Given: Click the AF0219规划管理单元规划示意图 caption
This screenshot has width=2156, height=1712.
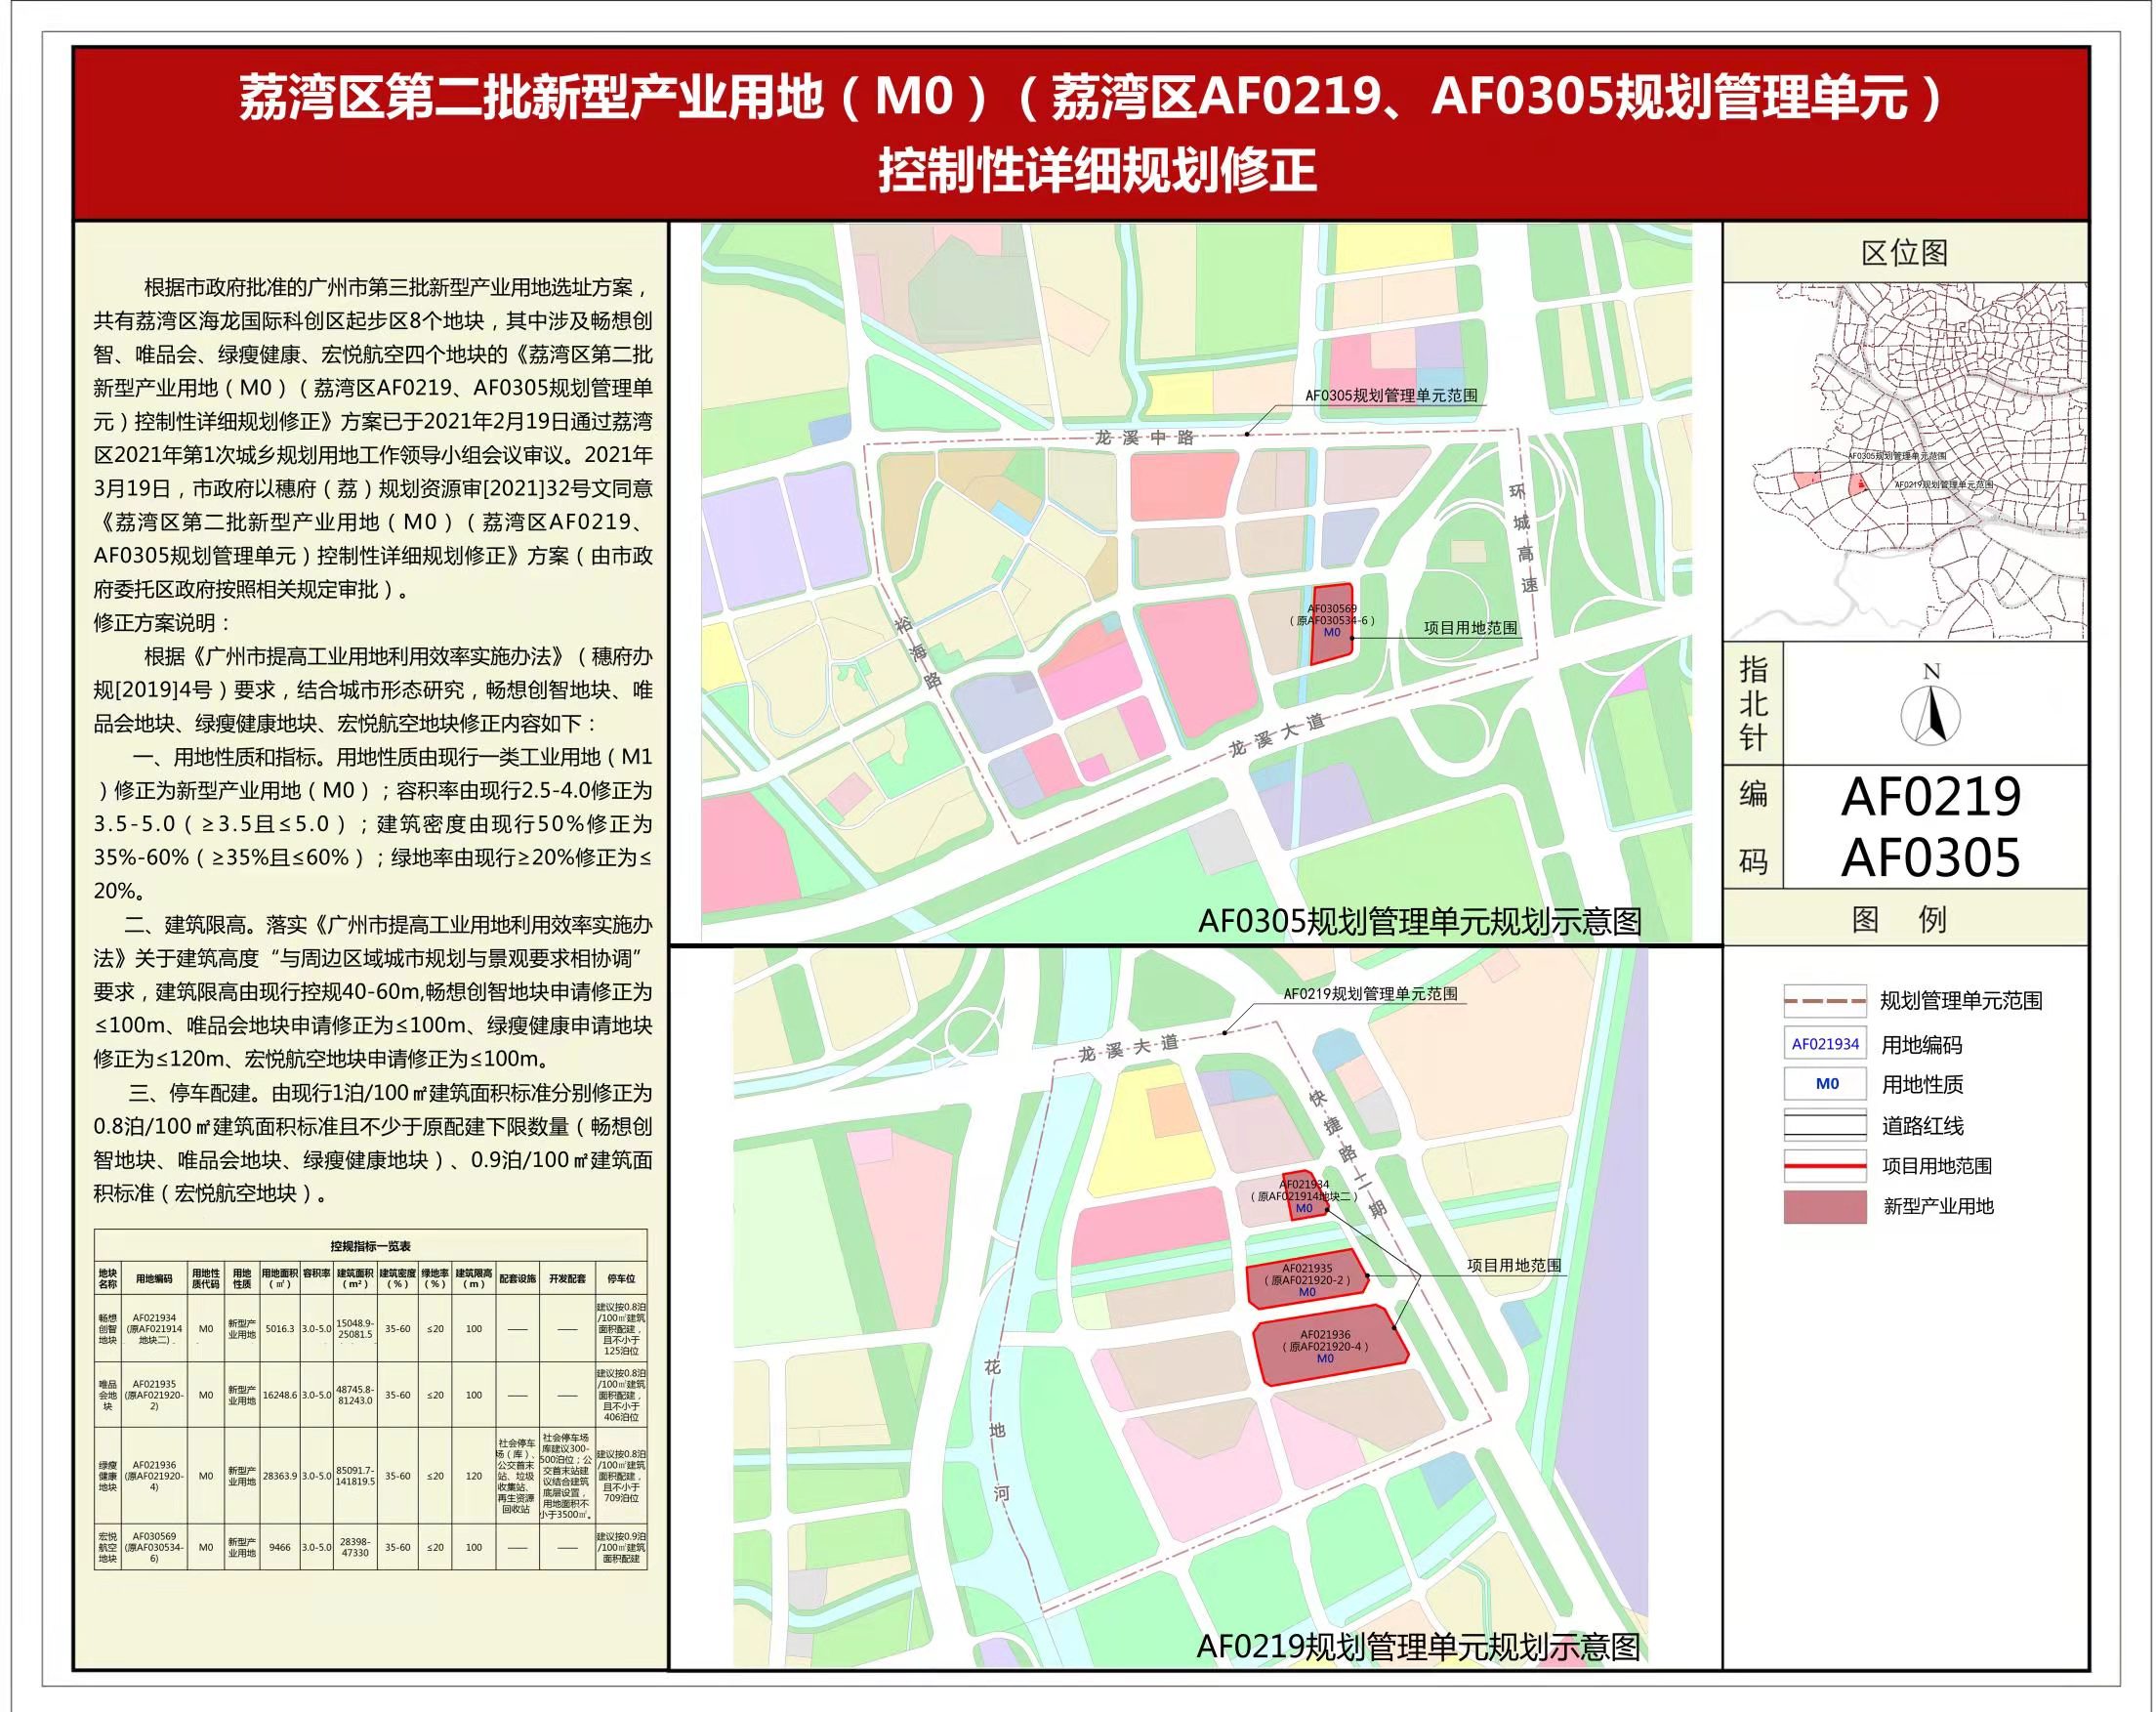Looking at the screenshot, I should (1418, 1646).
